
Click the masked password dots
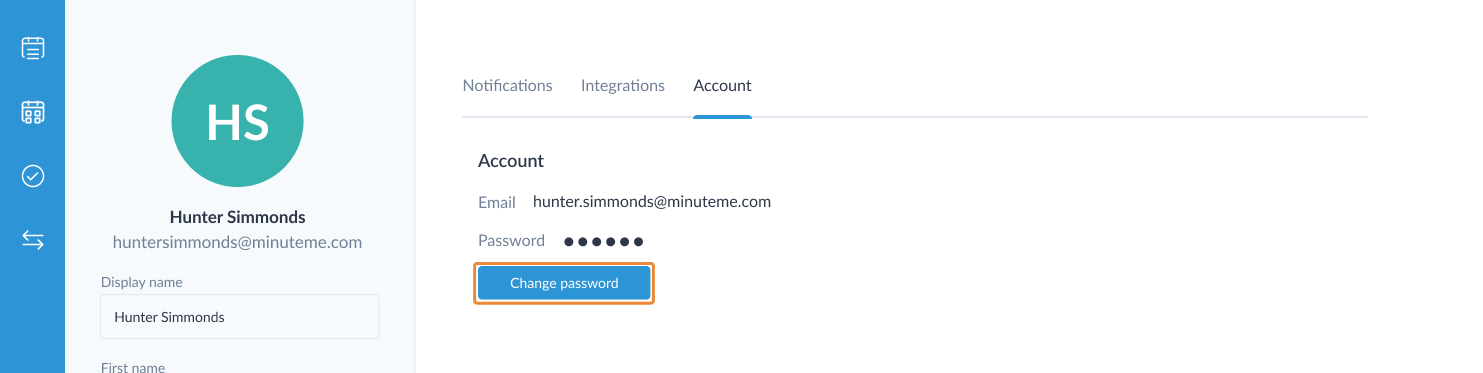tap(603, 241)
